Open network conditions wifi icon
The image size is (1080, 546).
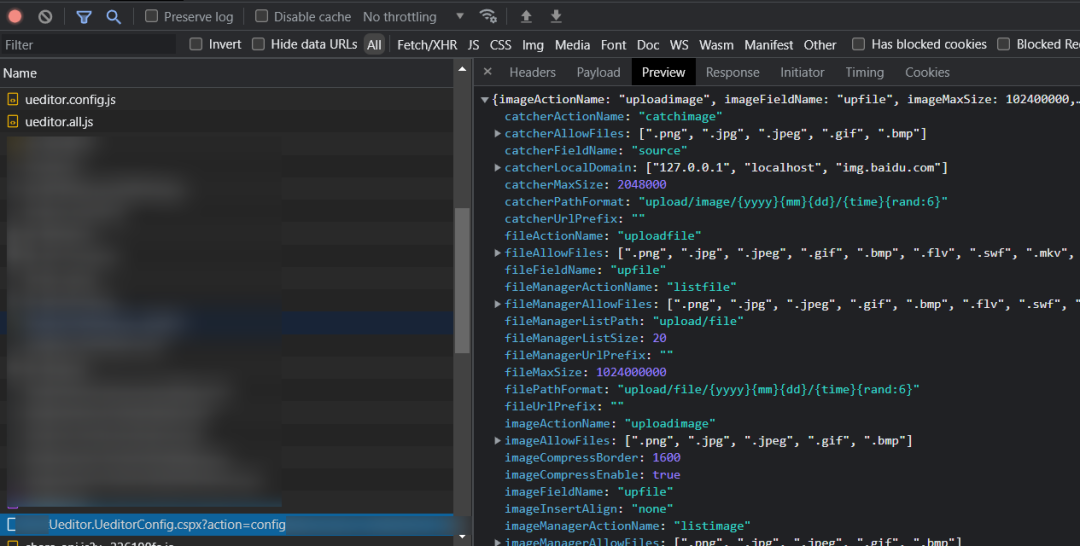[488, 17]
